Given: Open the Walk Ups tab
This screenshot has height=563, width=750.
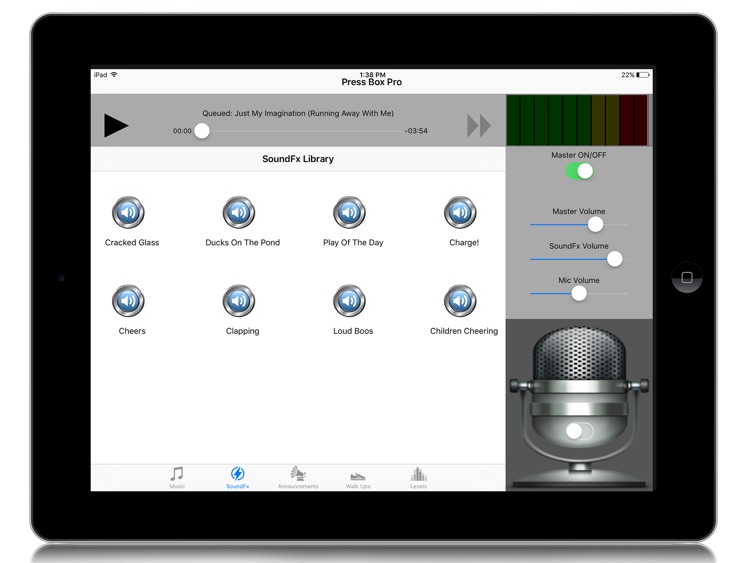Looking at the screenshot, I should [358, 477].
